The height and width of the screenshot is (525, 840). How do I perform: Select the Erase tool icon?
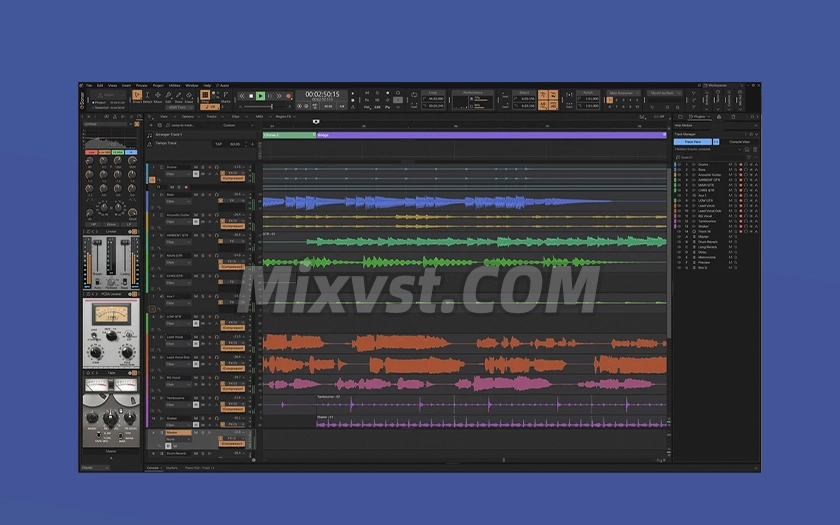189,95
